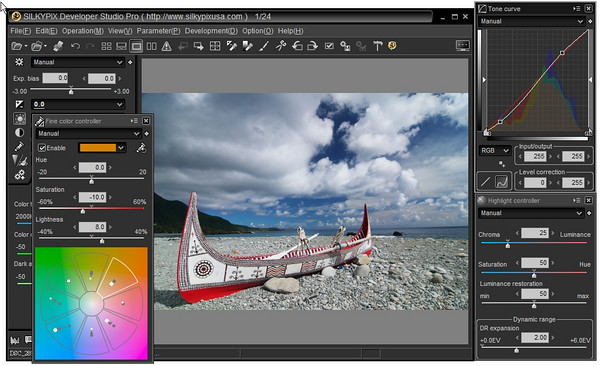Open Fine color controller Manual dropdown

pos(88,133)
